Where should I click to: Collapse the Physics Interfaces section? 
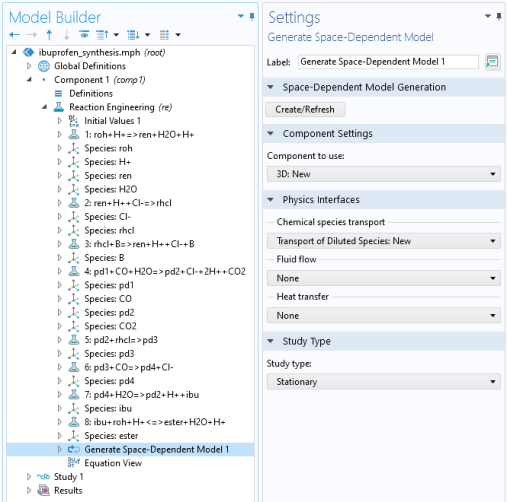coord(270,200)
